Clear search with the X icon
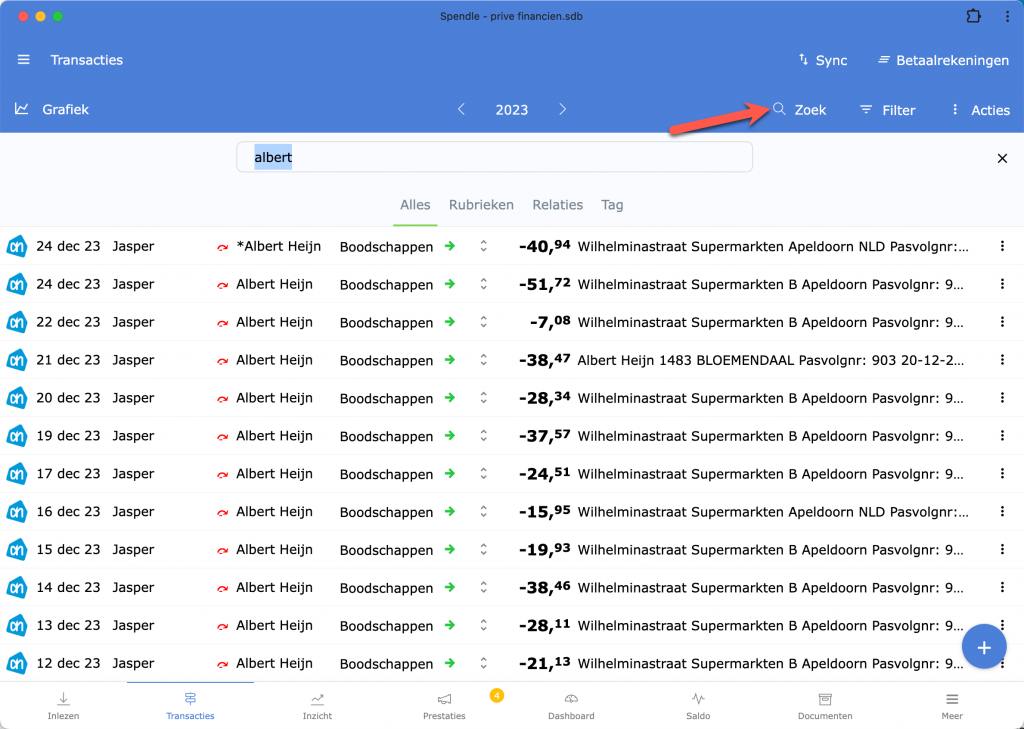 [1002, 158]
